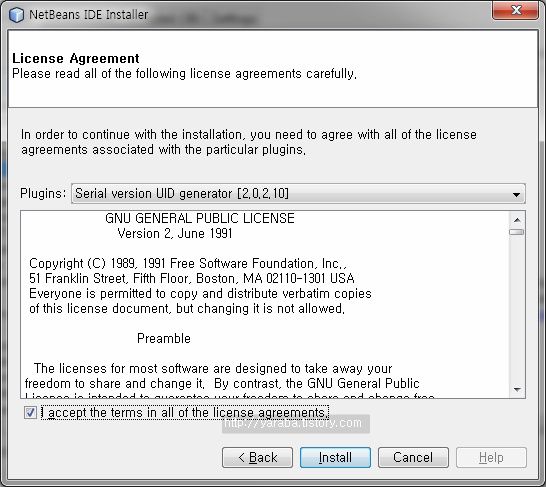
Task: Click the license scrollbar up arrow
Action: 517,220
